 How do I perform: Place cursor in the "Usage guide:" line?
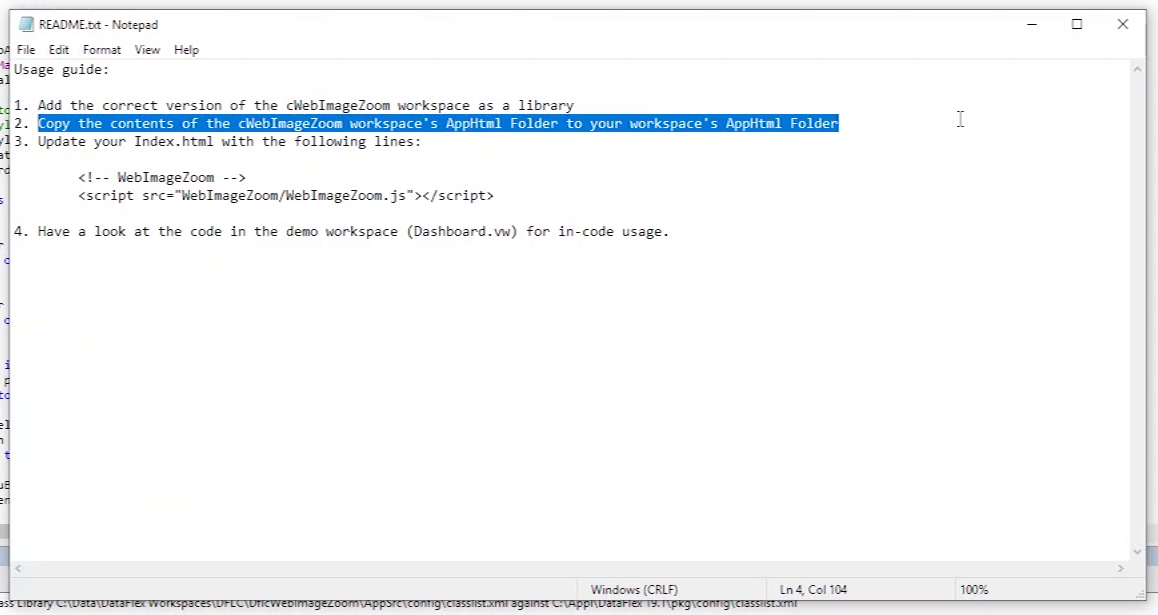coord(61,70)
